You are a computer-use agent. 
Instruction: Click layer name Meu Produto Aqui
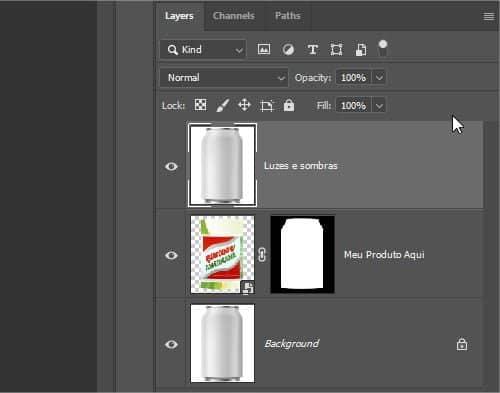(384, 255)
